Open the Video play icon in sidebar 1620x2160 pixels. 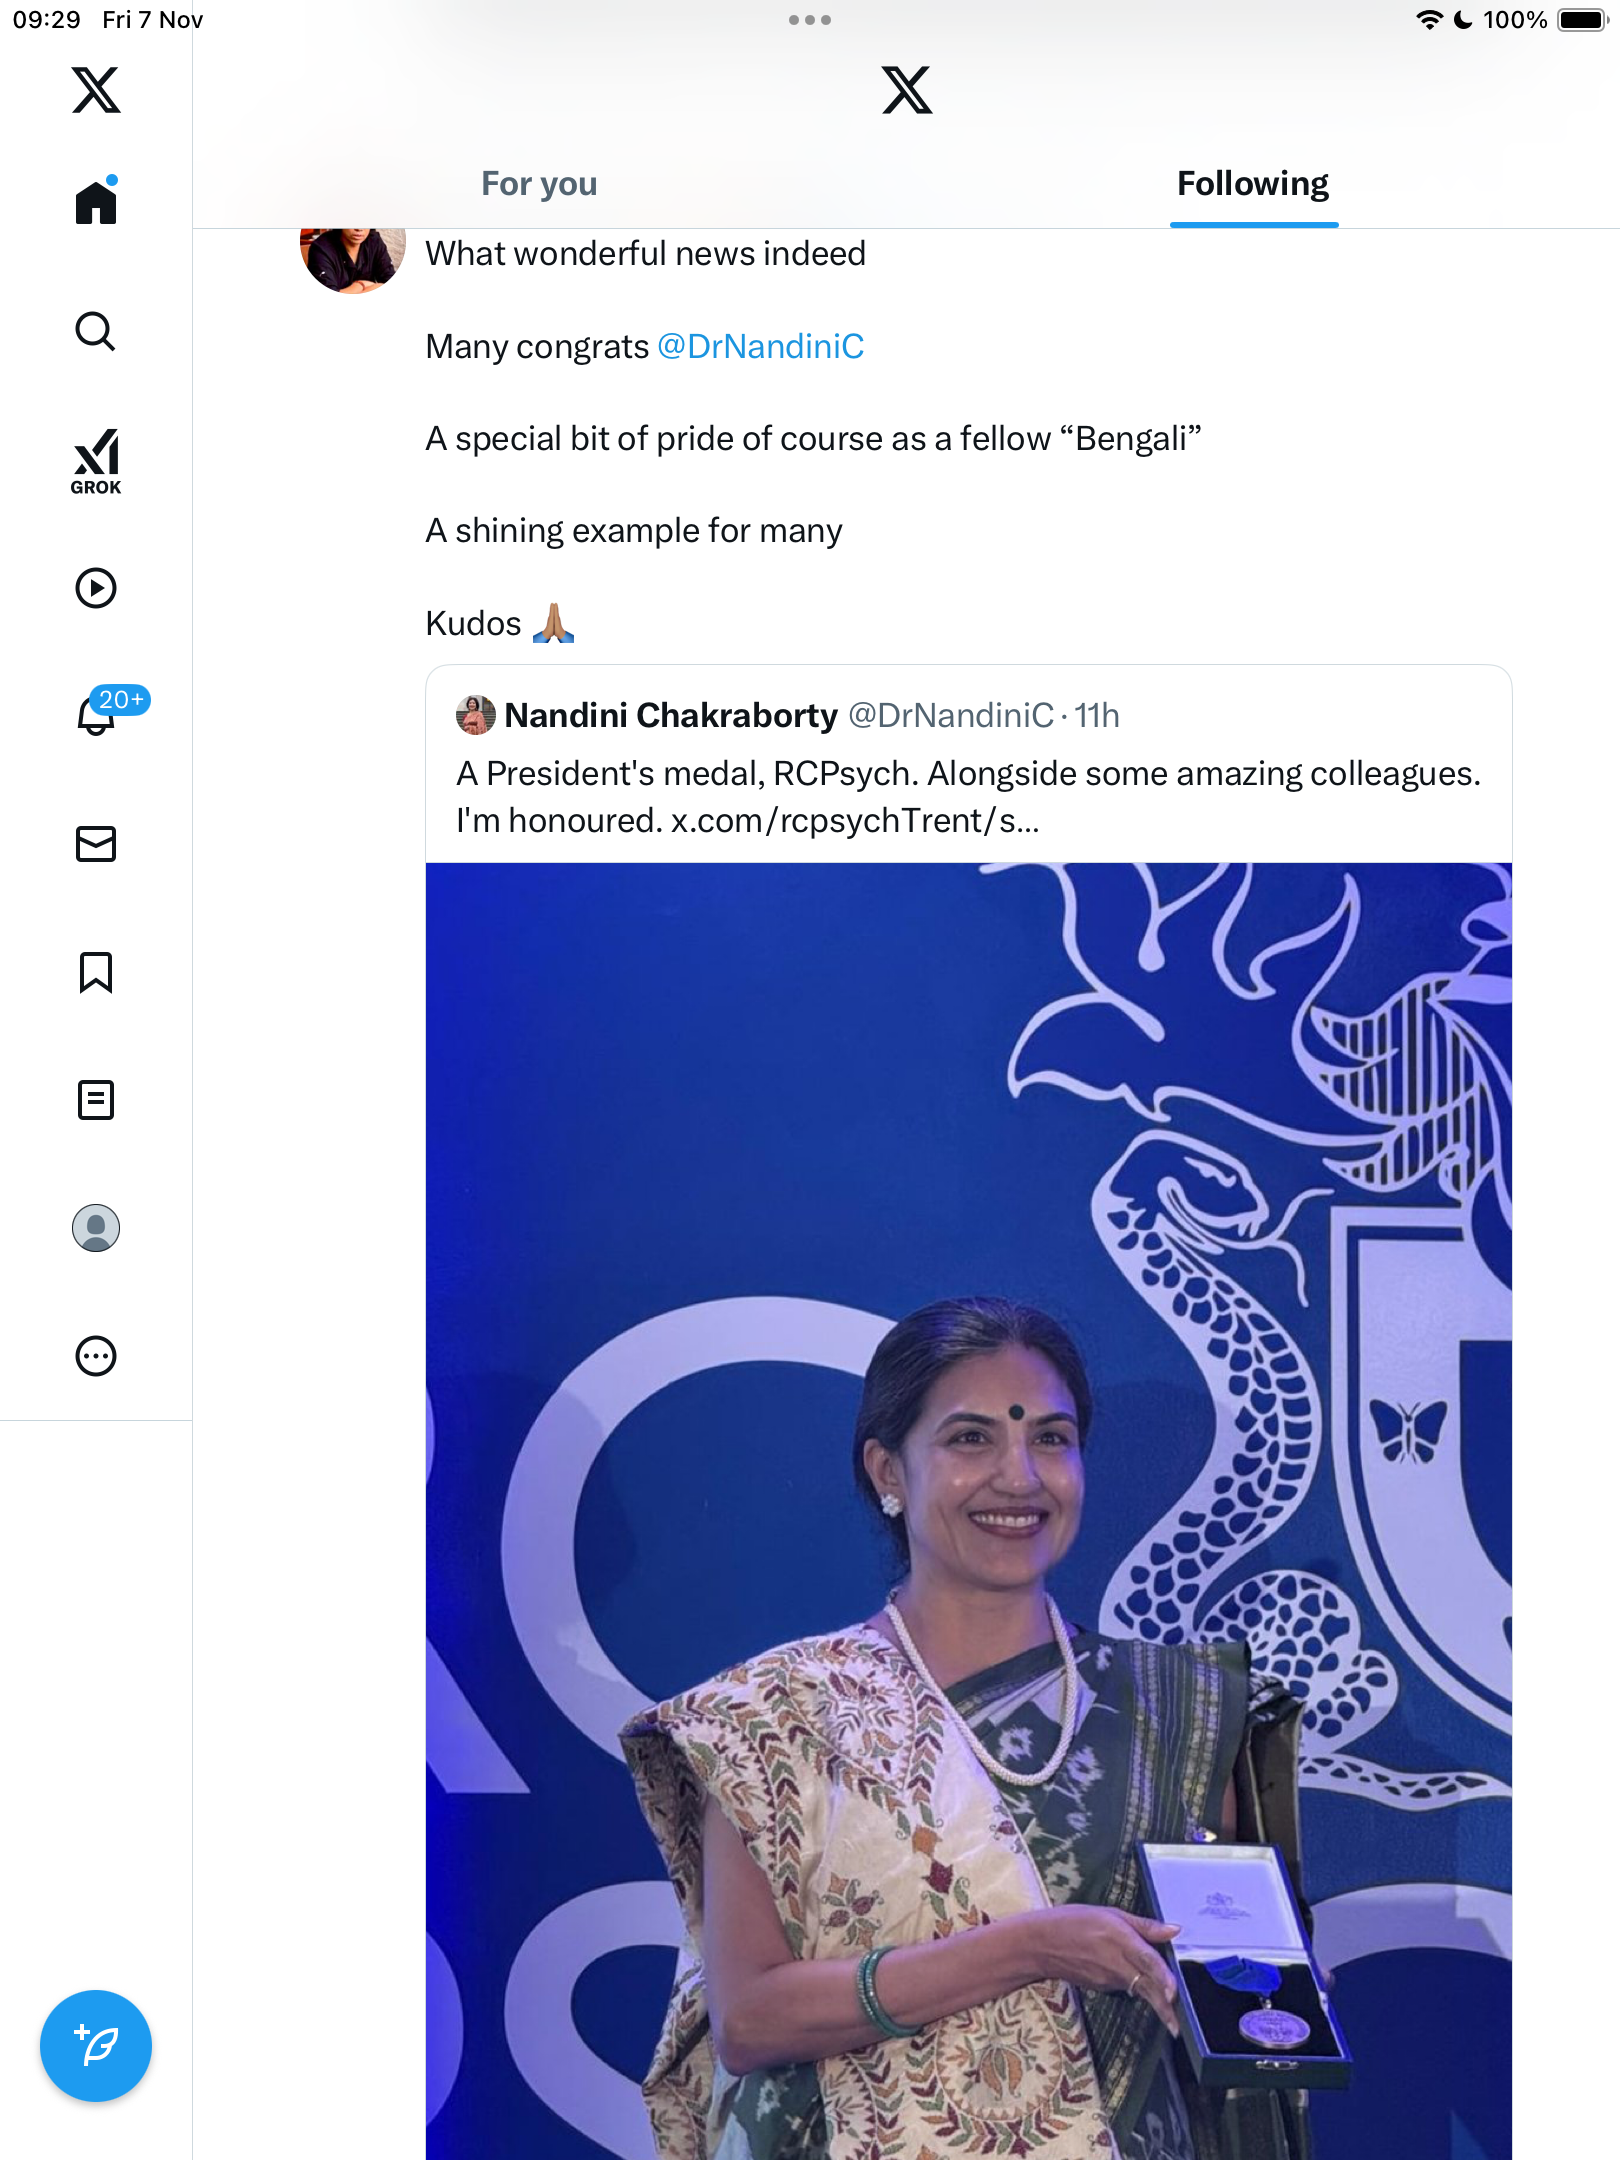96,588
